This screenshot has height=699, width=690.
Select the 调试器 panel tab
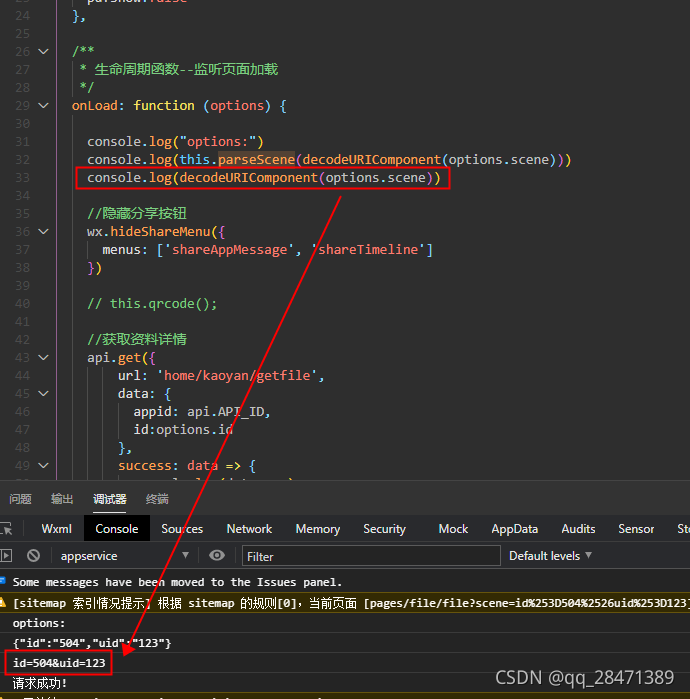click(110, 499)
